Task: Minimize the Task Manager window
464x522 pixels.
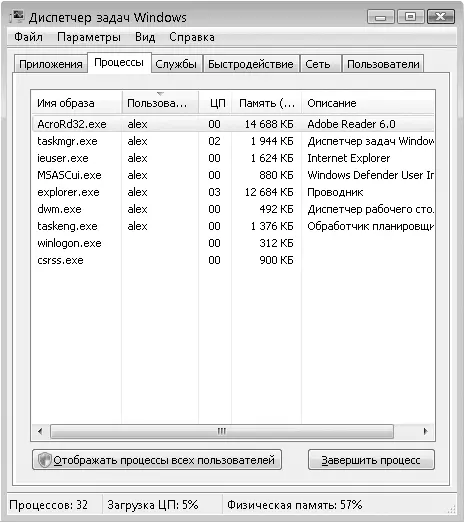Action: 381,17
